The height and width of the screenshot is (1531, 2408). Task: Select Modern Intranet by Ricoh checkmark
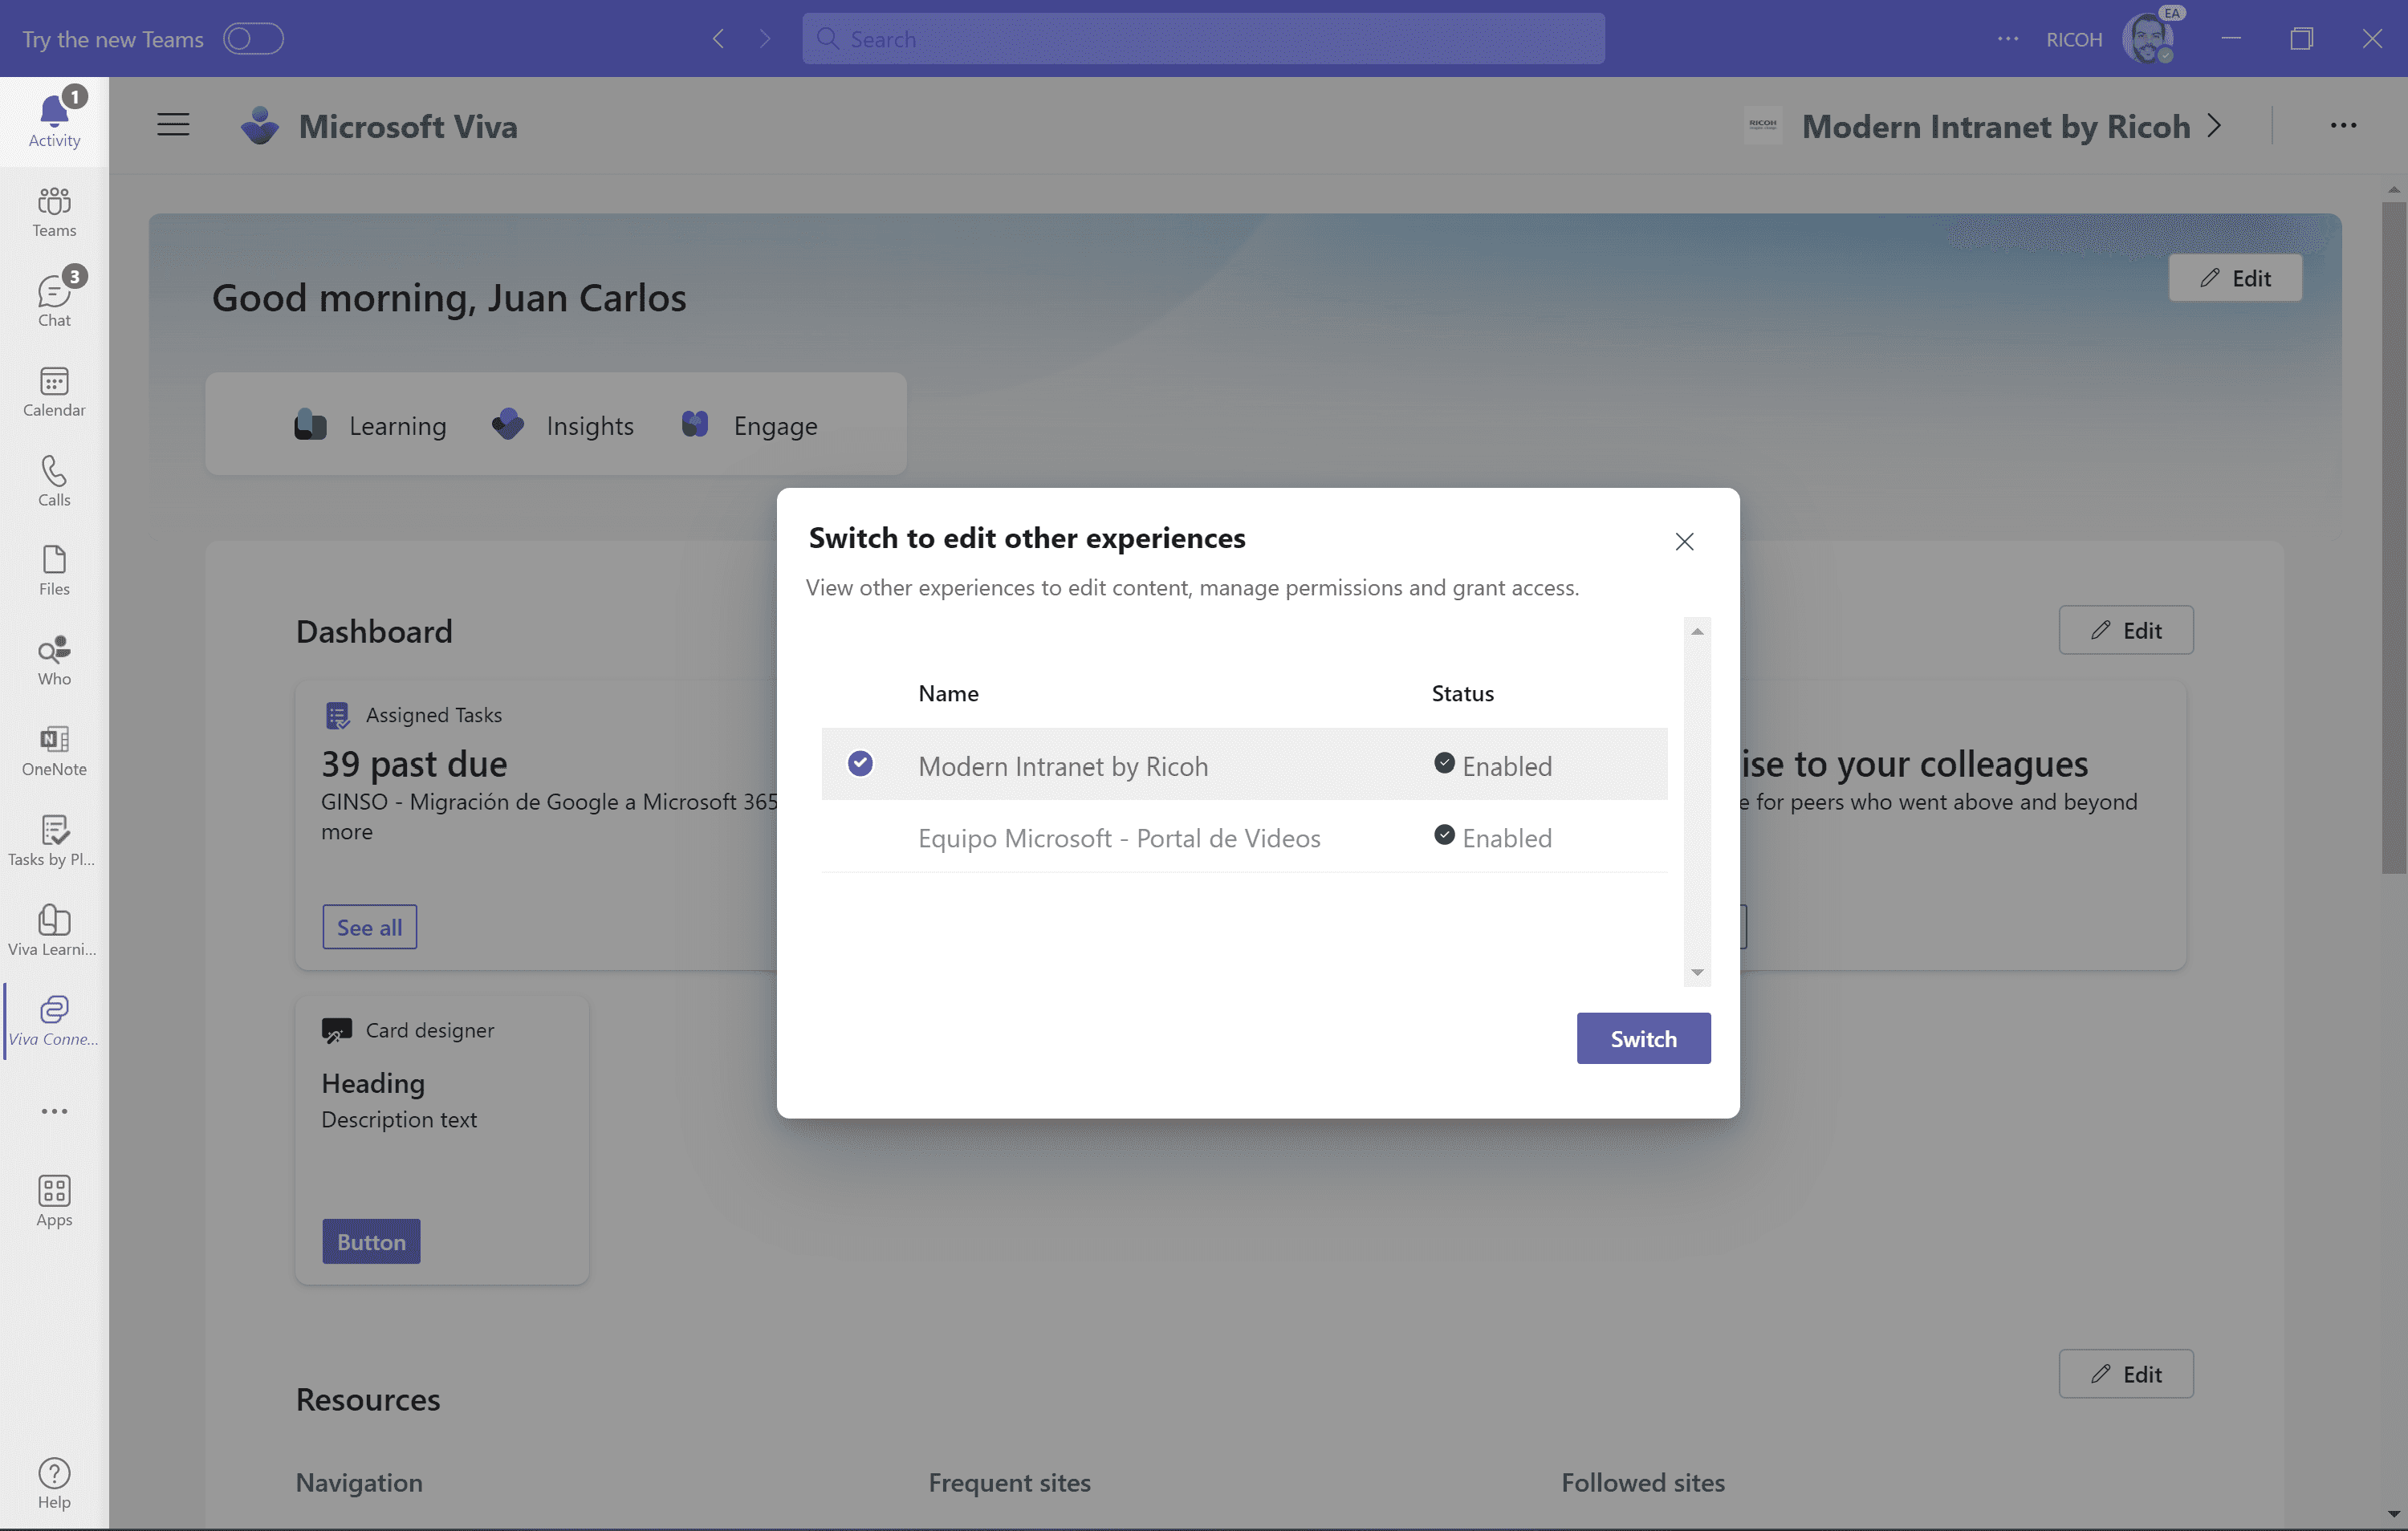pos(860,764)
